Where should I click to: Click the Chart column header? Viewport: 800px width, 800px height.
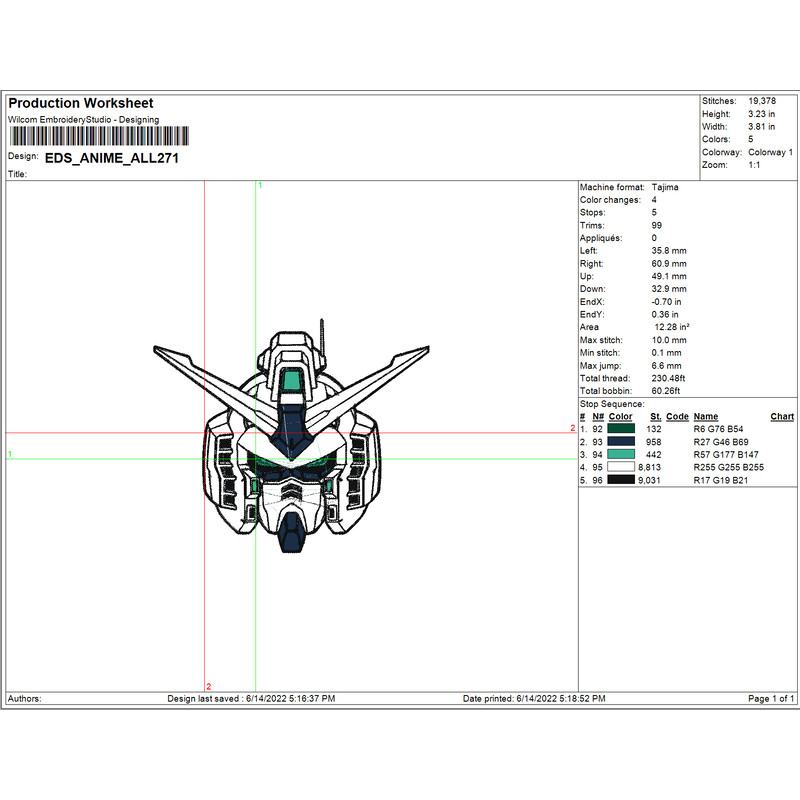781,416
